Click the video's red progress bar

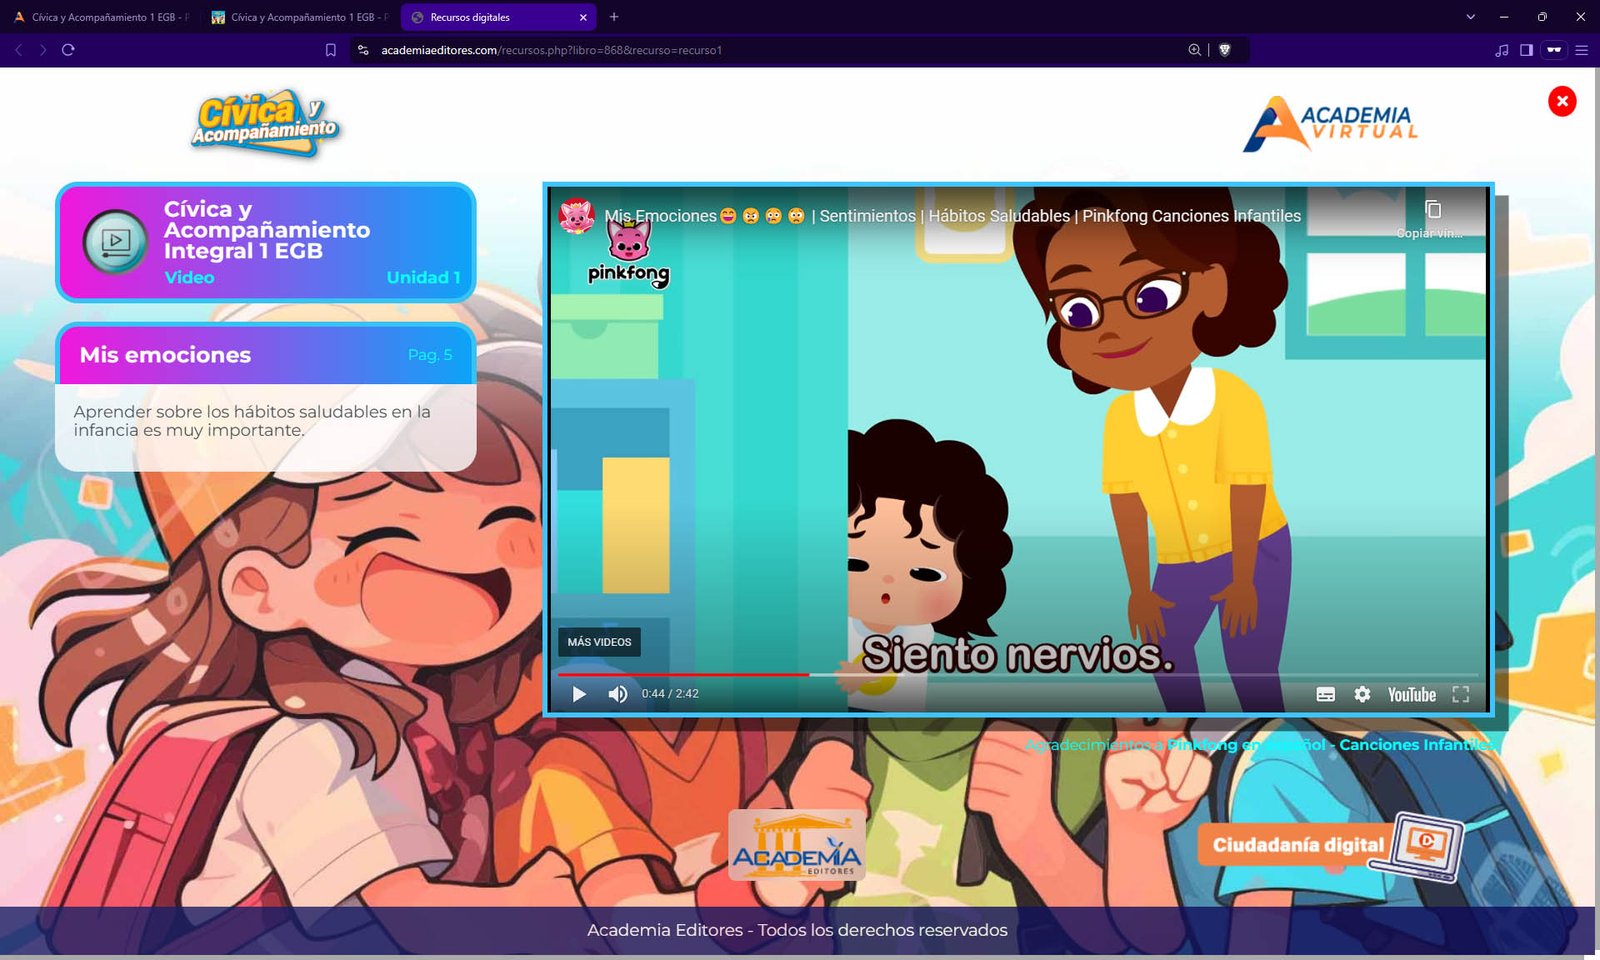[683, 675]
